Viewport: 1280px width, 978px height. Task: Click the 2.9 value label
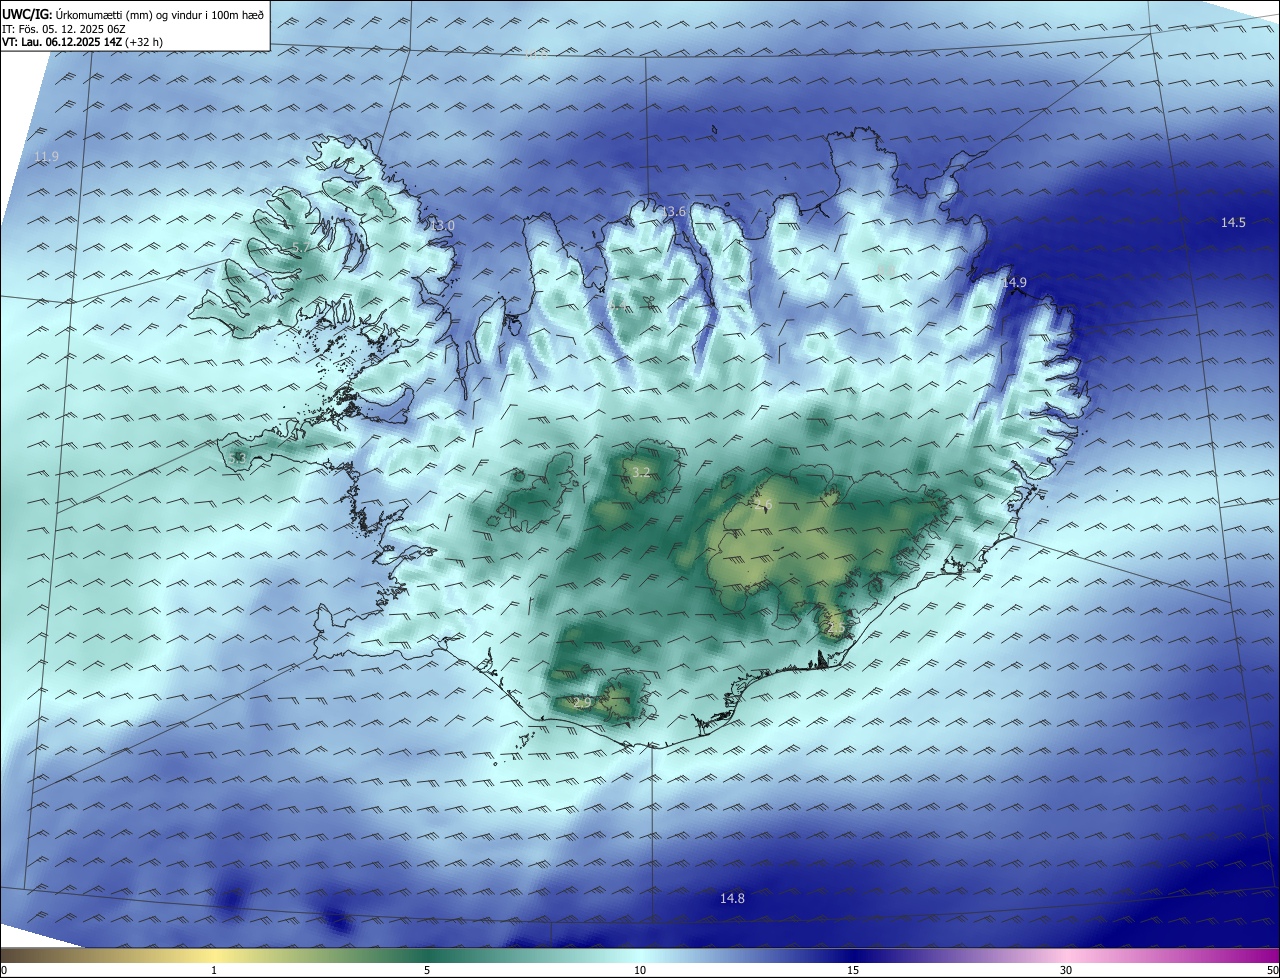coord(582,703)
